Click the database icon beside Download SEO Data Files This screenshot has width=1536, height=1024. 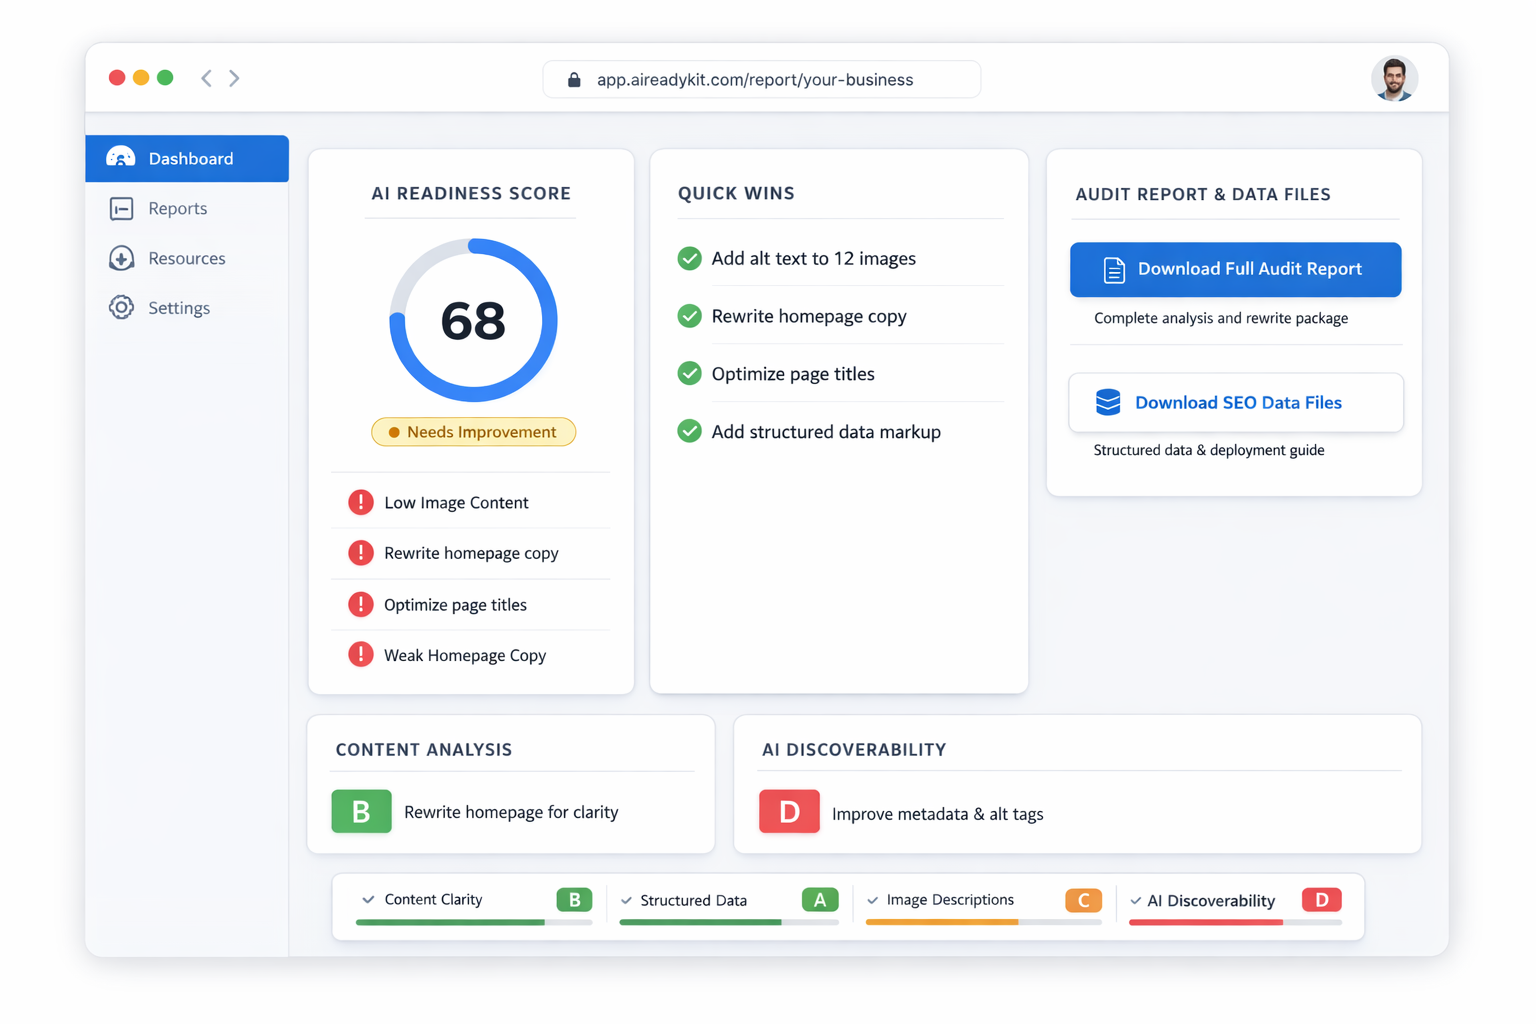coord(1107,402)
